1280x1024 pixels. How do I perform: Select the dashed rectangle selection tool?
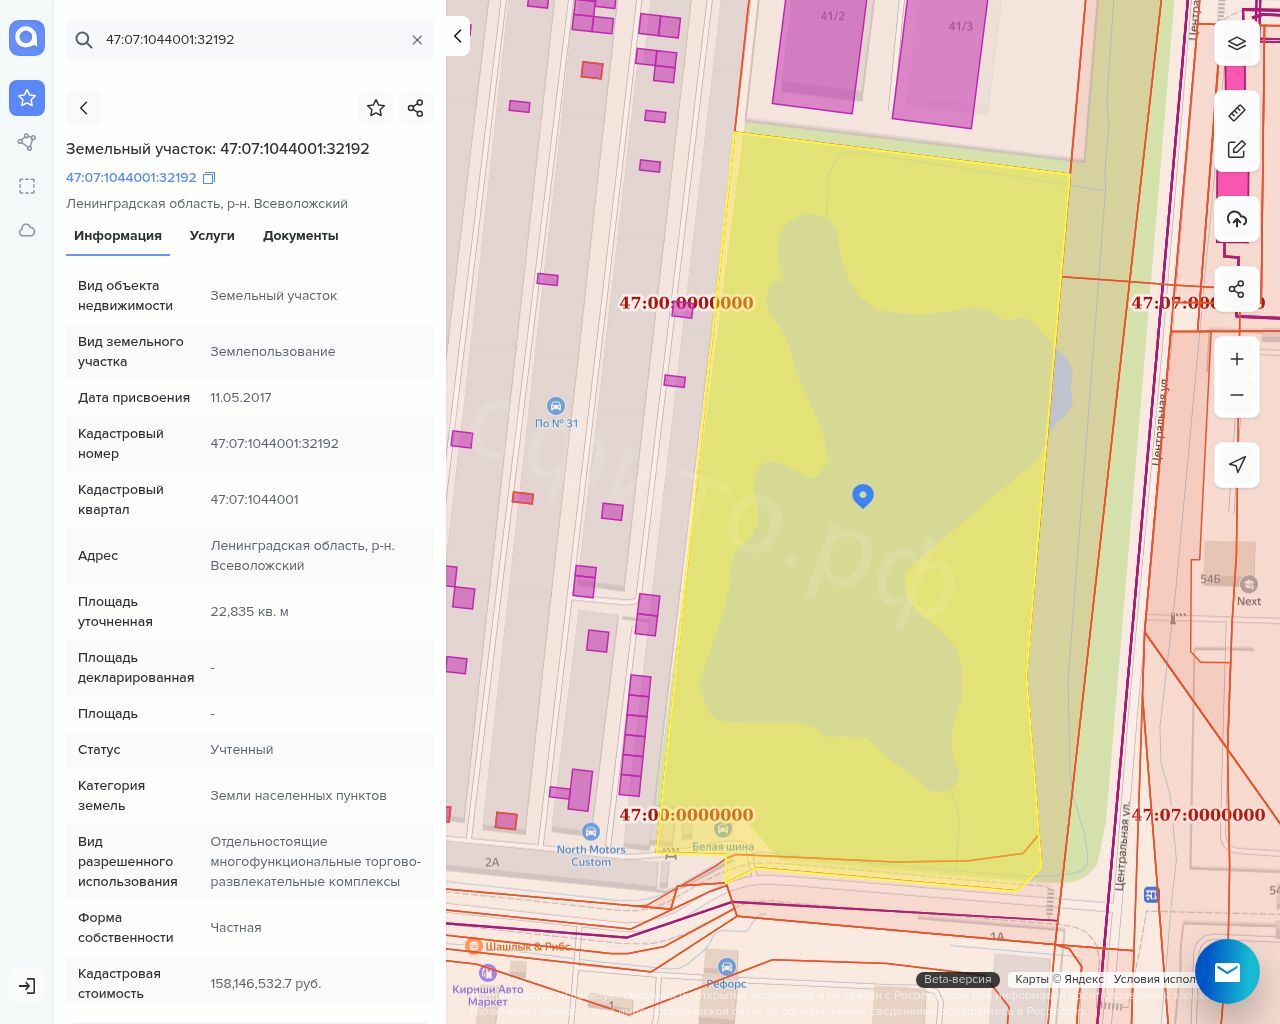point(27,186)
